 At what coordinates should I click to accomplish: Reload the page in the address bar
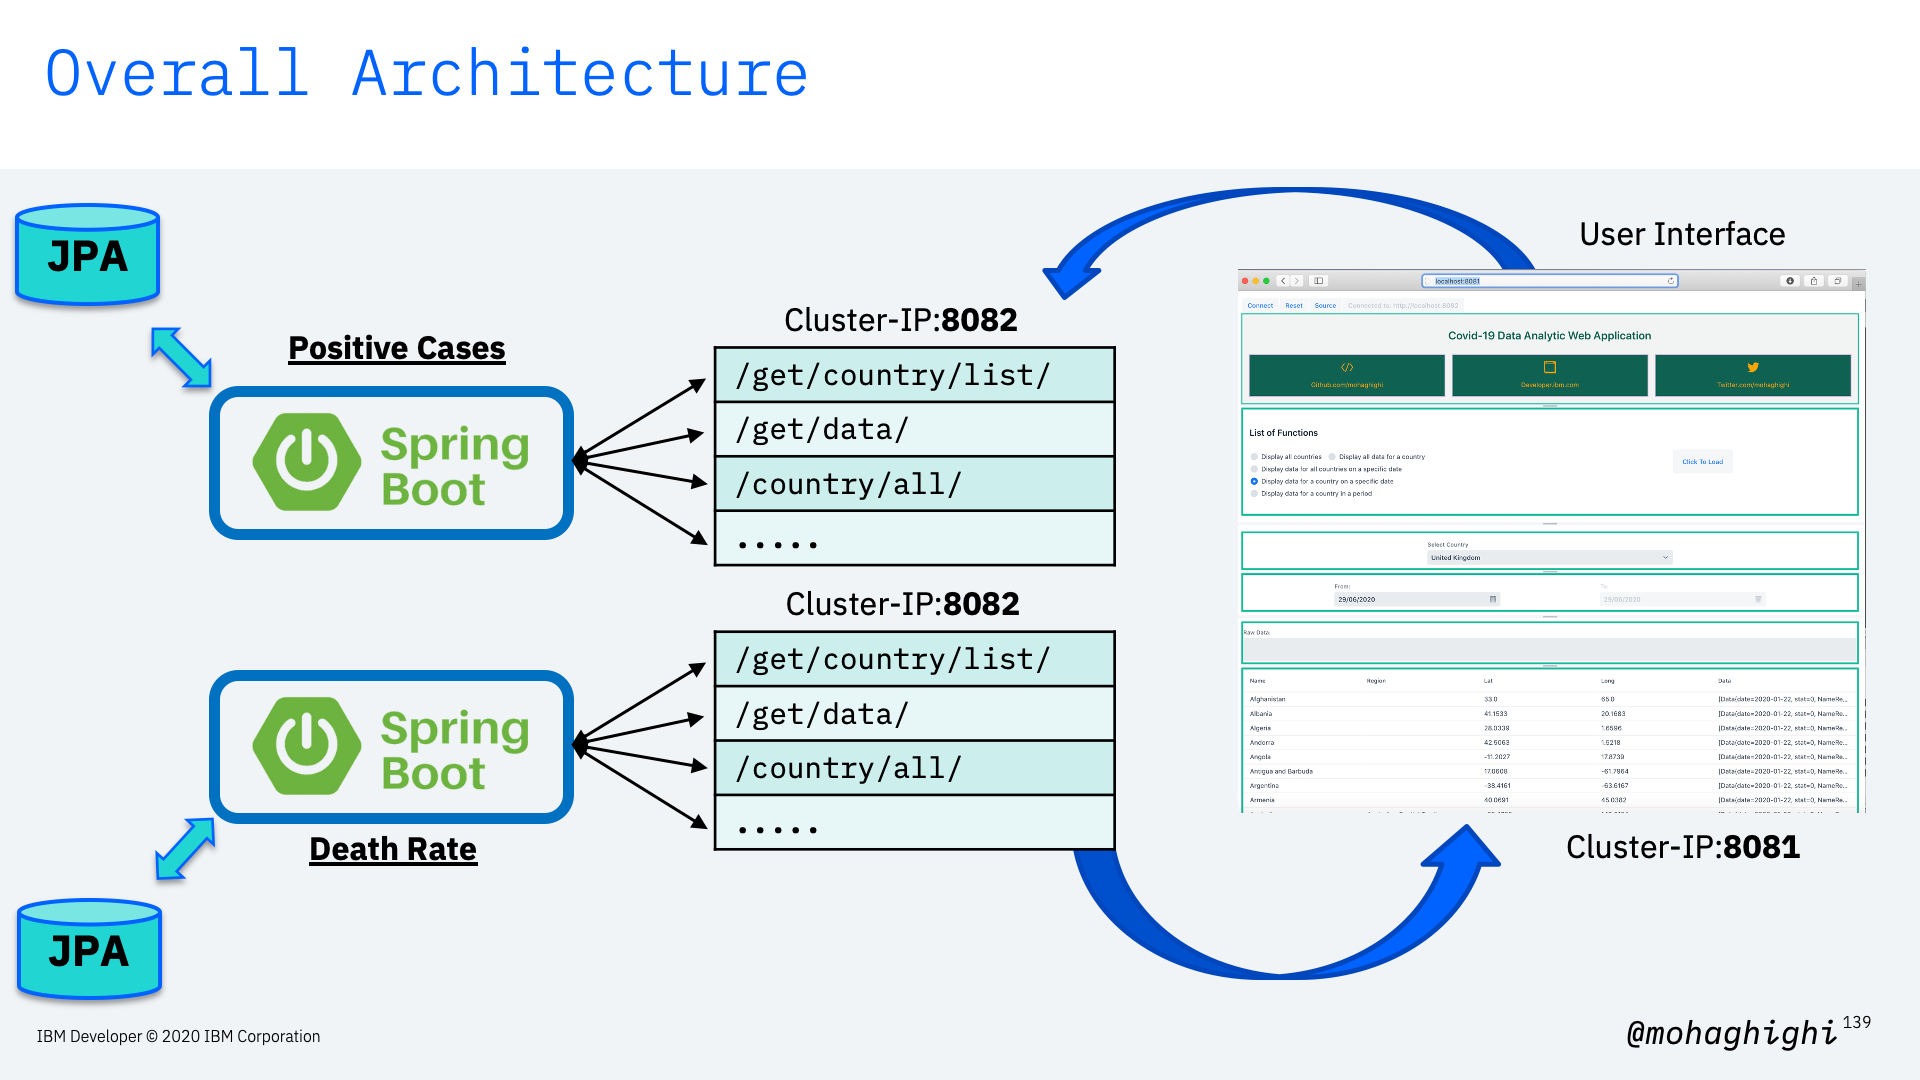[x=1670, y=281]
